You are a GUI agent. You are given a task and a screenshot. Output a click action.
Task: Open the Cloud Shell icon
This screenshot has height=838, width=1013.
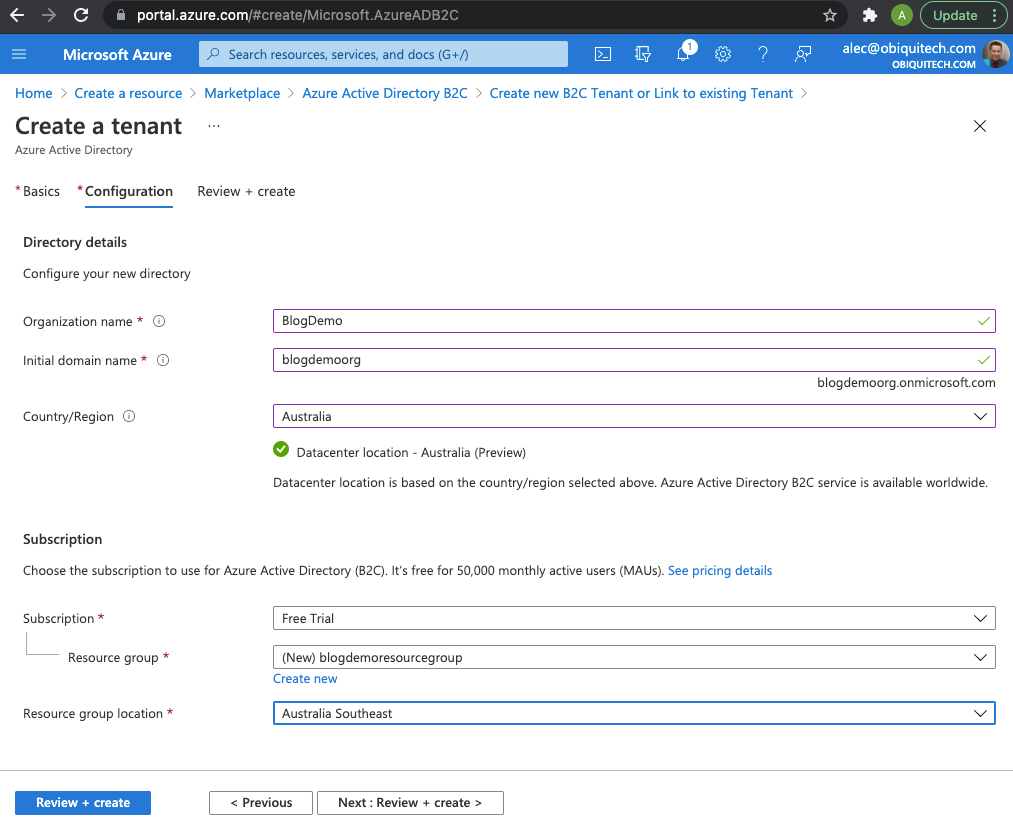(603, 54)
